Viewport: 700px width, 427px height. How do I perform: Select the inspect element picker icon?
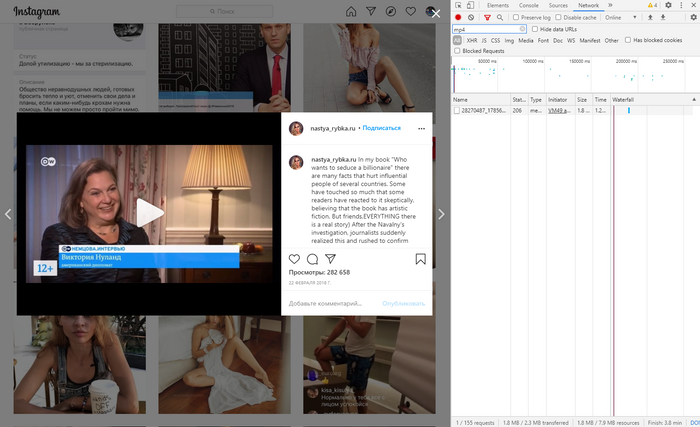(x=458, y=5)
